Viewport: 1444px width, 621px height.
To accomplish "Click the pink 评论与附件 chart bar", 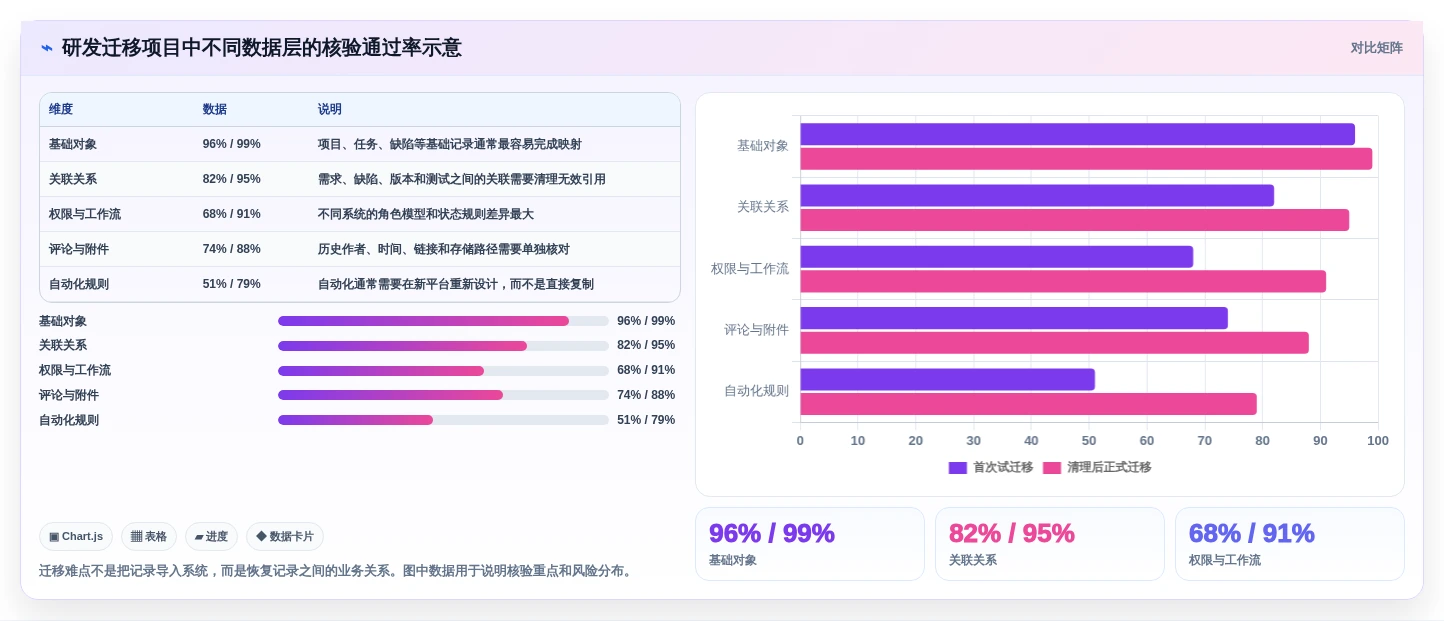I will click(x=1054, y=343).
